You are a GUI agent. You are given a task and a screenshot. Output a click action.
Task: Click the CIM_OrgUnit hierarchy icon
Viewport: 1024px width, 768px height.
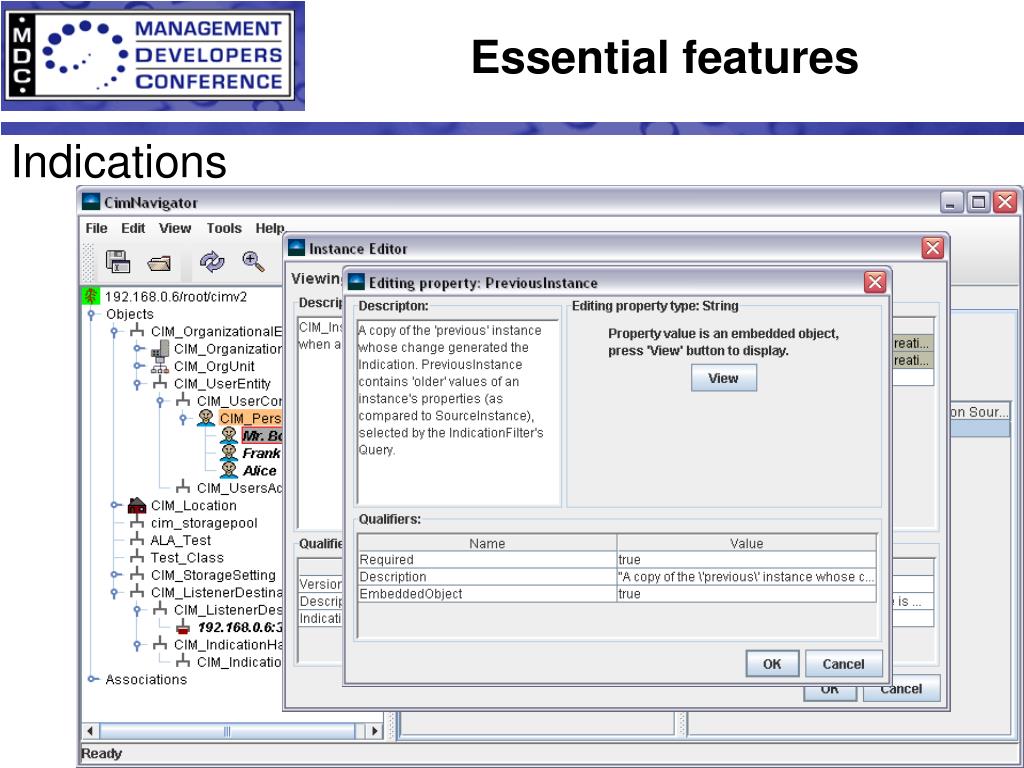click(160, 366)
